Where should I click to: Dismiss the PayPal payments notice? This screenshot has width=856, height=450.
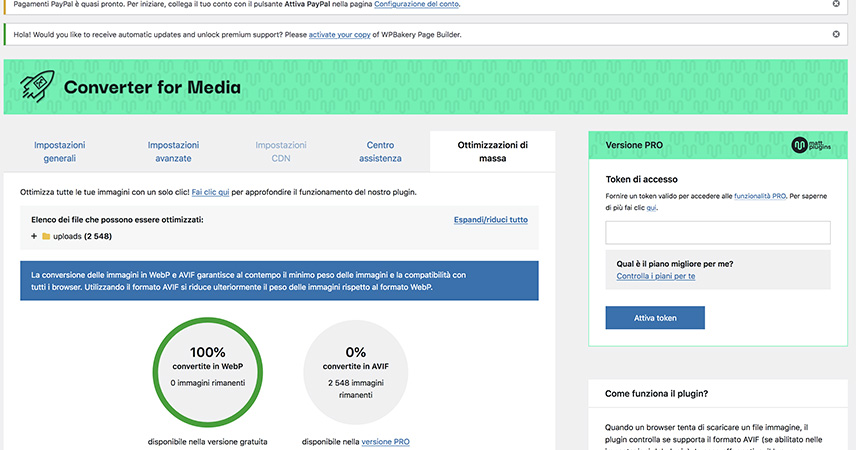(836, 4)
